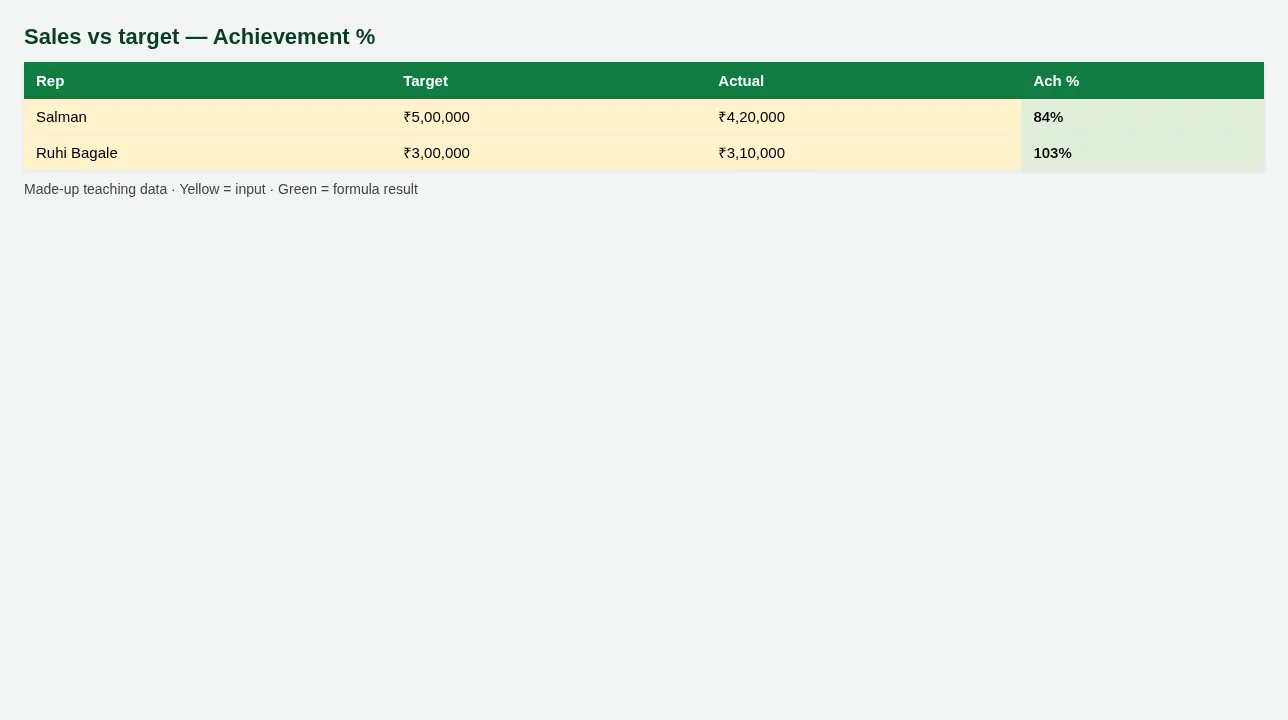Click the Rep column header
The width and height of the screenshot is (1288, 720).
(x=207, y=81)
